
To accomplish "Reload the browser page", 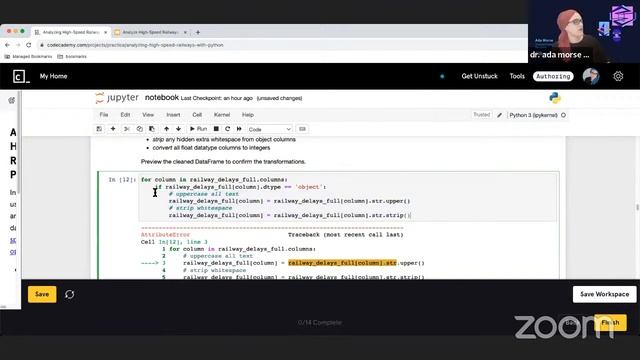I will tap(29, 45).
